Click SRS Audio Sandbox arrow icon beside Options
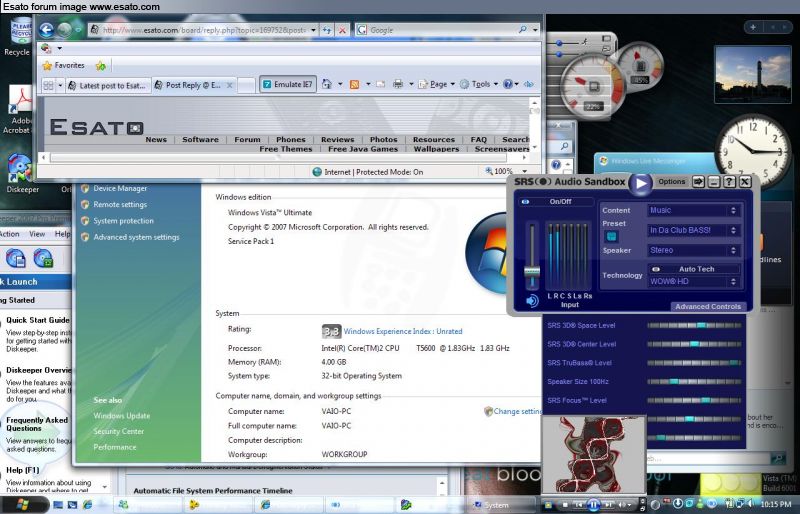Screen dimensions: 800x514 coord(698,182)
